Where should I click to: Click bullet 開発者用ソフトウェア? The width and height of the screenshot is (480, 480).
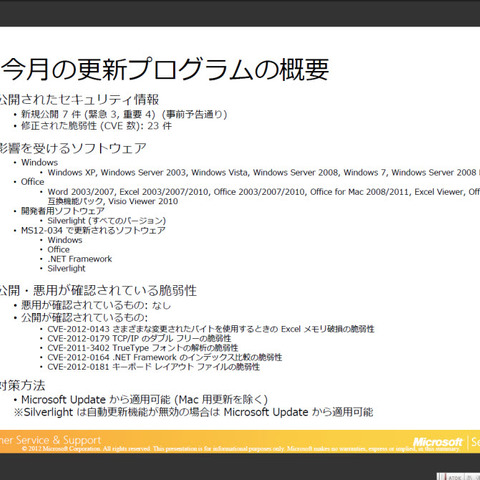pos(63,211)
